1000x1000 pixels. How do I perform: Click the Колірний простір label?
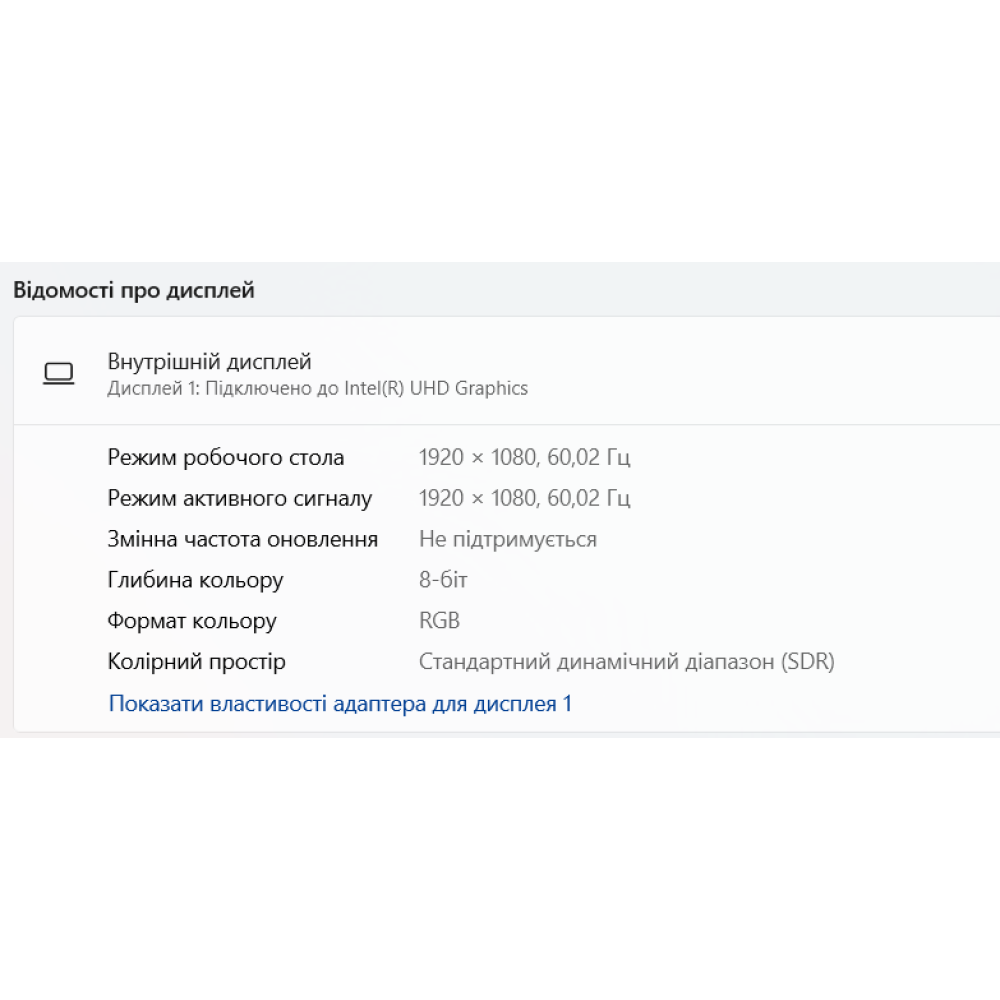point(196,662)
